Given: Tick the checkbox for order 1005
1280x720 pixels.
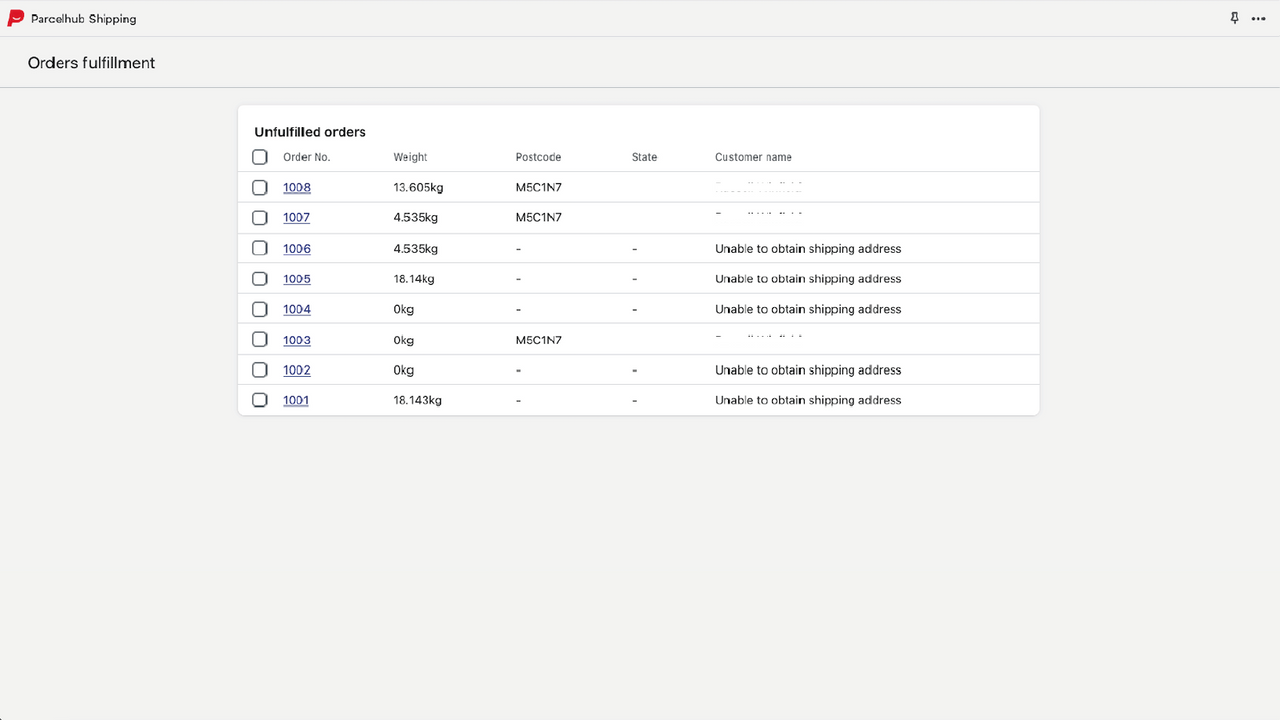Looking at the screenshot, I should coord(260,278).
